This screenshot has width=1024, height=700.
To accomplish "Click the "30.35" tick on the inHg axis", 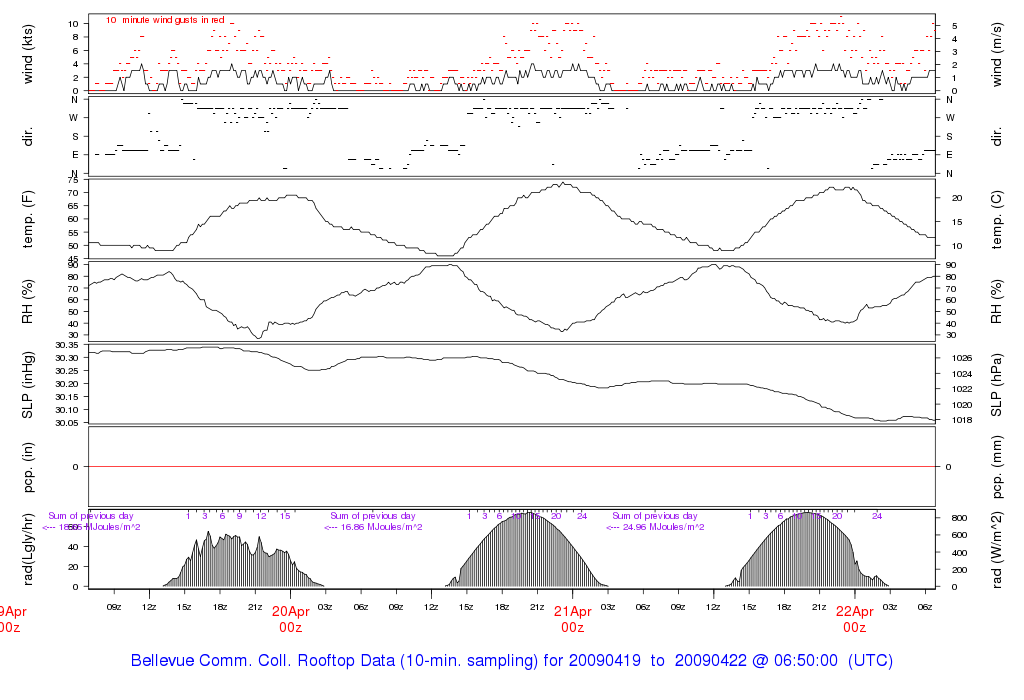I will pos(67,345).
